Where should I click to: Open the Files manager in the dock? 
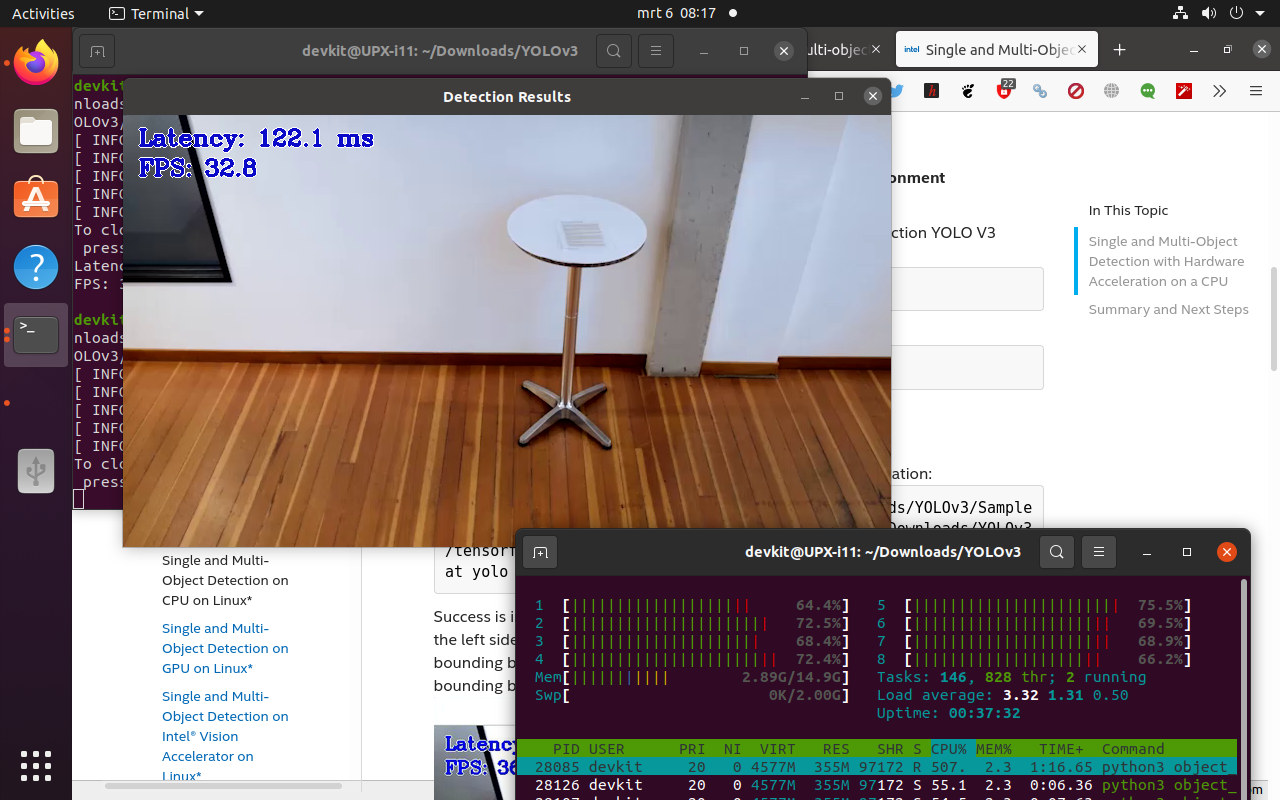[36, 131]
